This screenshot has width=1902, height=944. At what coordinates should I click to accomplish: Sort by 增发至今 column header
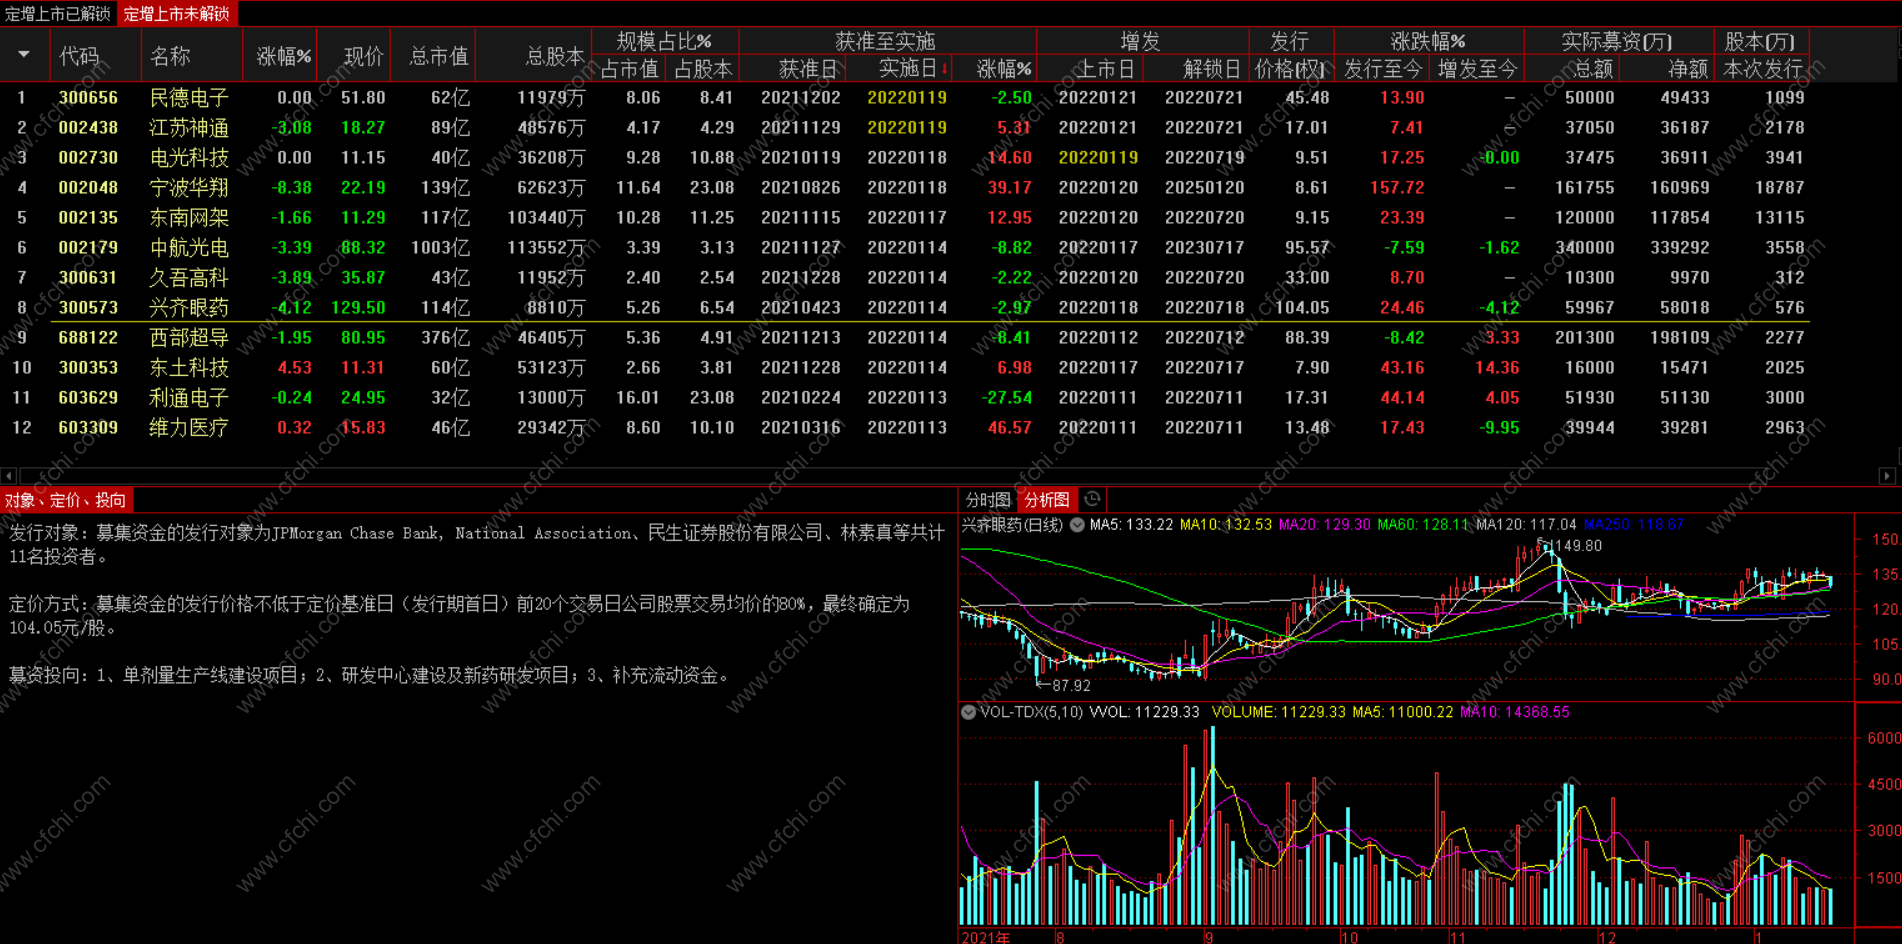[1477, 69]
